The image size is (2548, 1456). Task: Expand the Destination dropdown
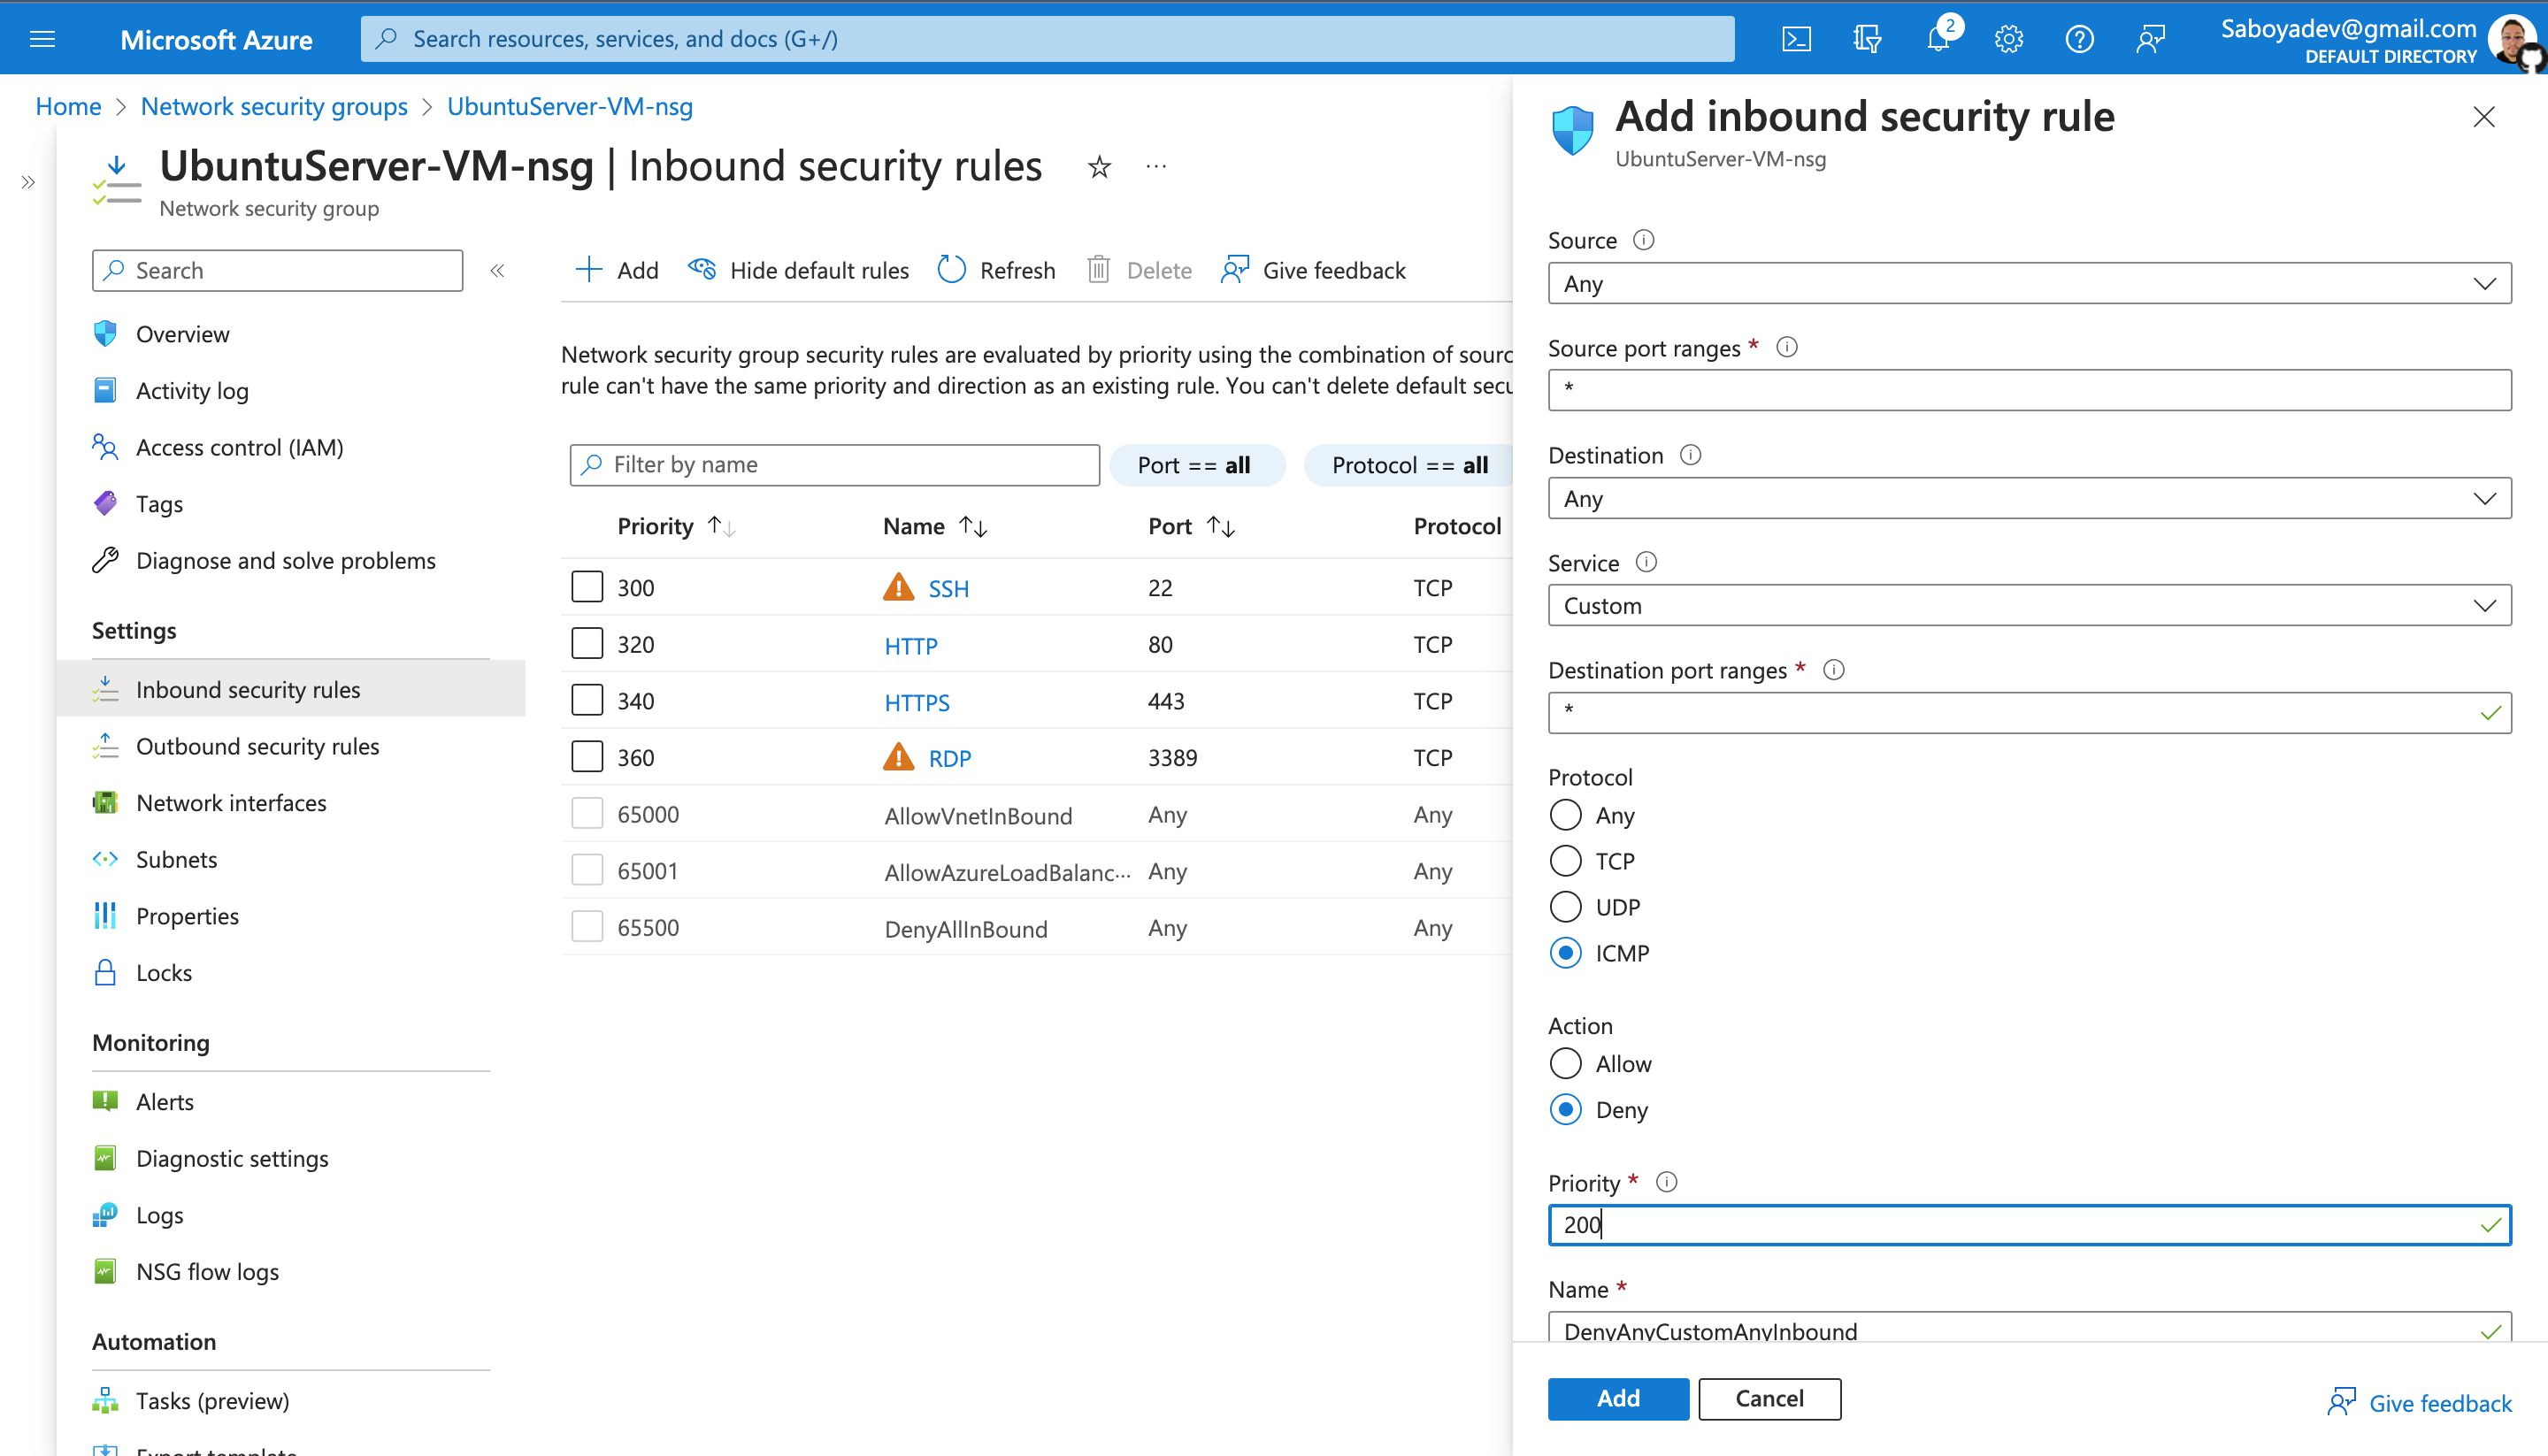(x=2028, y=498)
